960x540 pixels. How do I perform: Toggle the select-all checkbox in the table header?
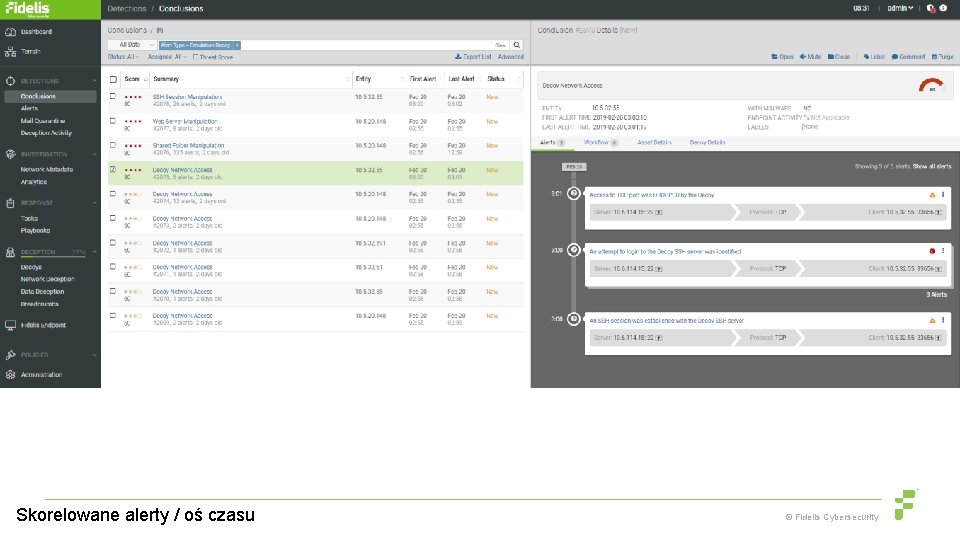click(113, 79)
